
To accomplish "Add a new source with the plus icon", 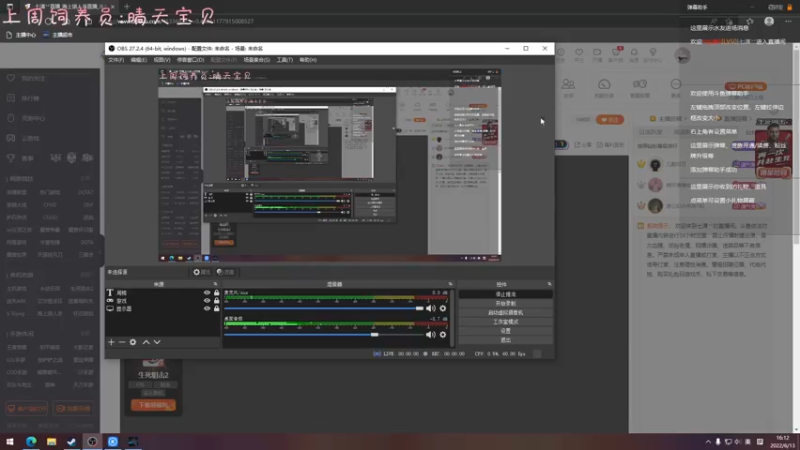I will [111, 342].
